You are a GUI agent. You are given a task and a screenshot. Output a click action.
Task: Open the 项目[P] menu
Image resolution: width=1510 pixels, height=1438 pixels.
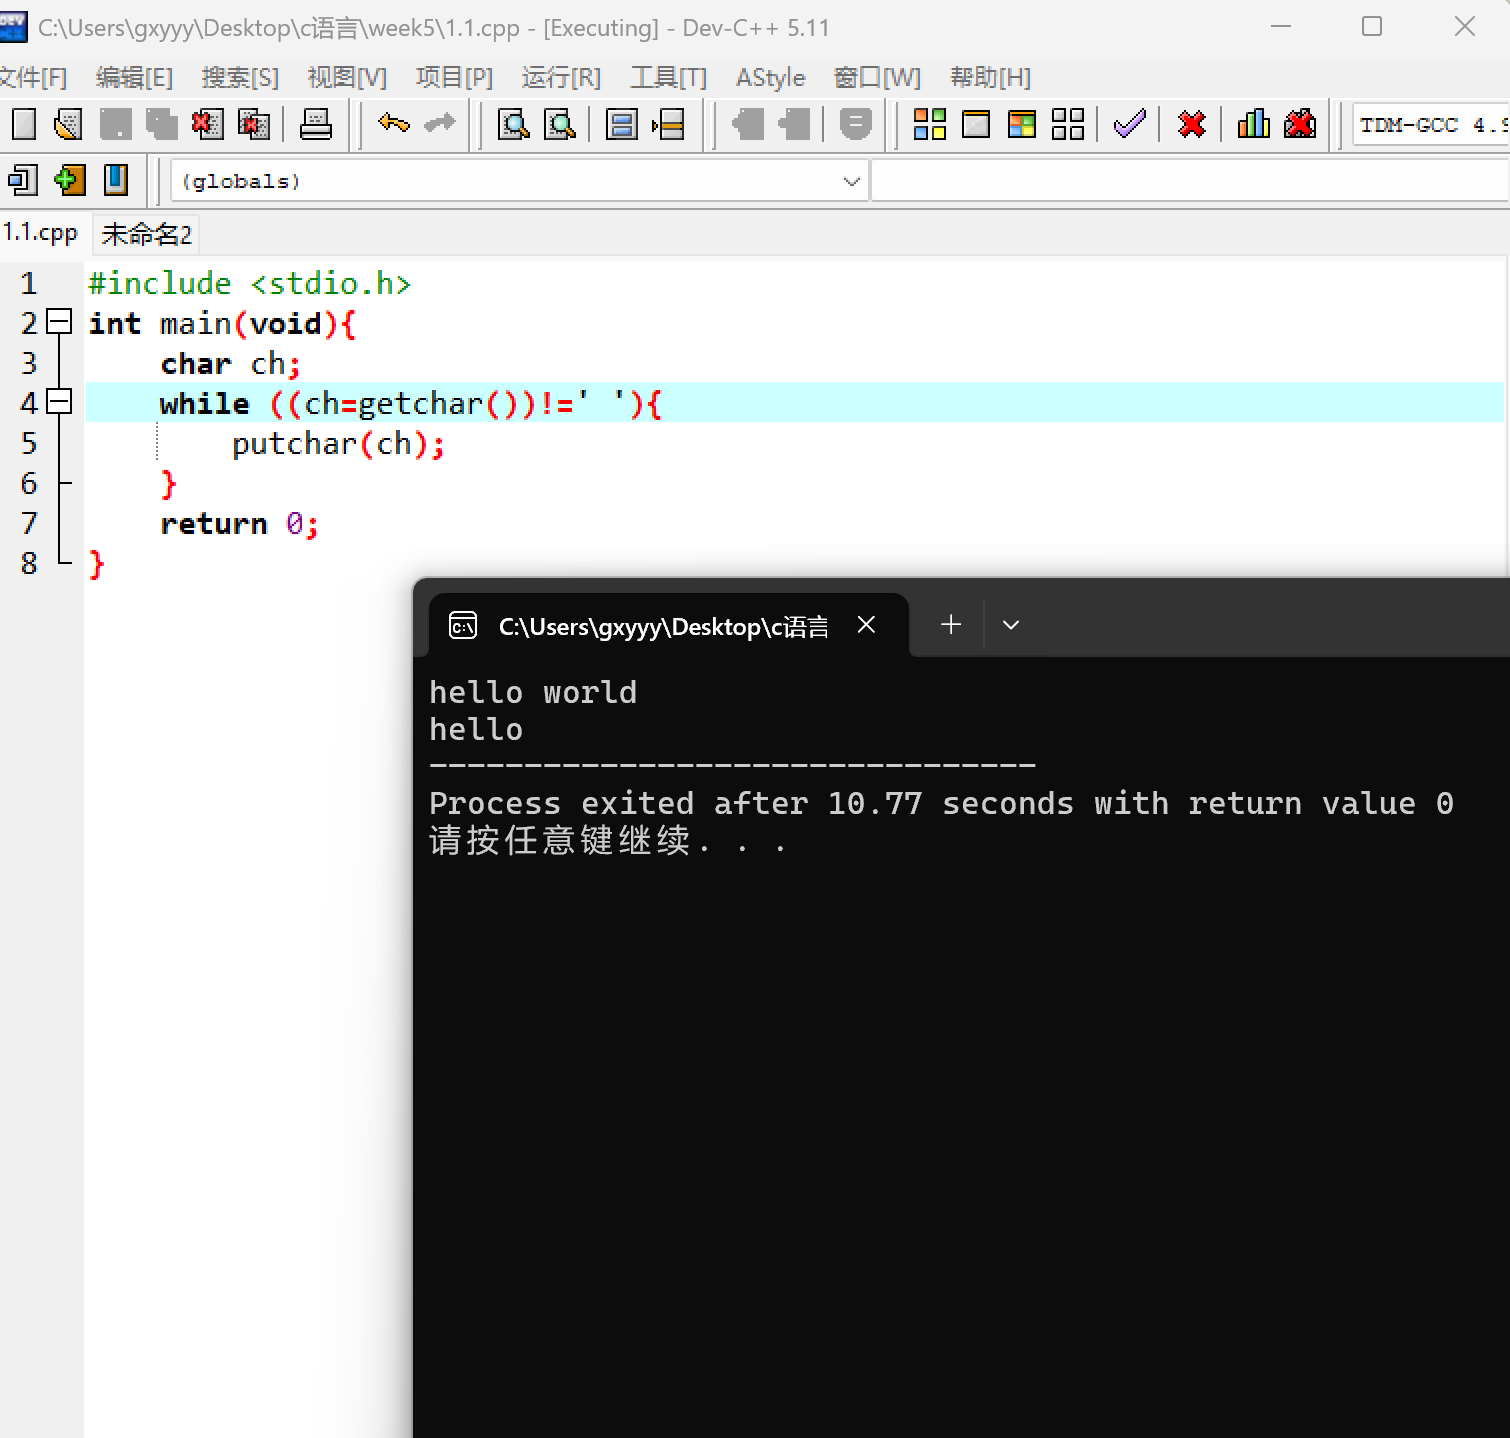pyautogui.click(x=454, y=77)
